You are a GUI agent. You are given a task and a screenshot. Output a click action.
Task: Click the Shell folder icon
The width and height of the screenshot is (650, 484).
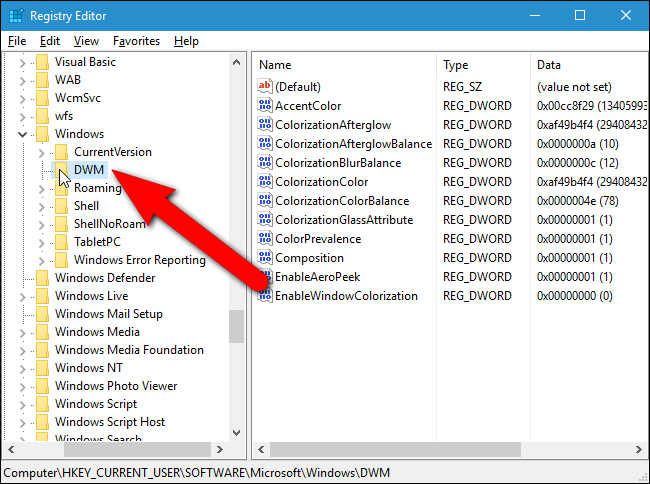point(61,206)
